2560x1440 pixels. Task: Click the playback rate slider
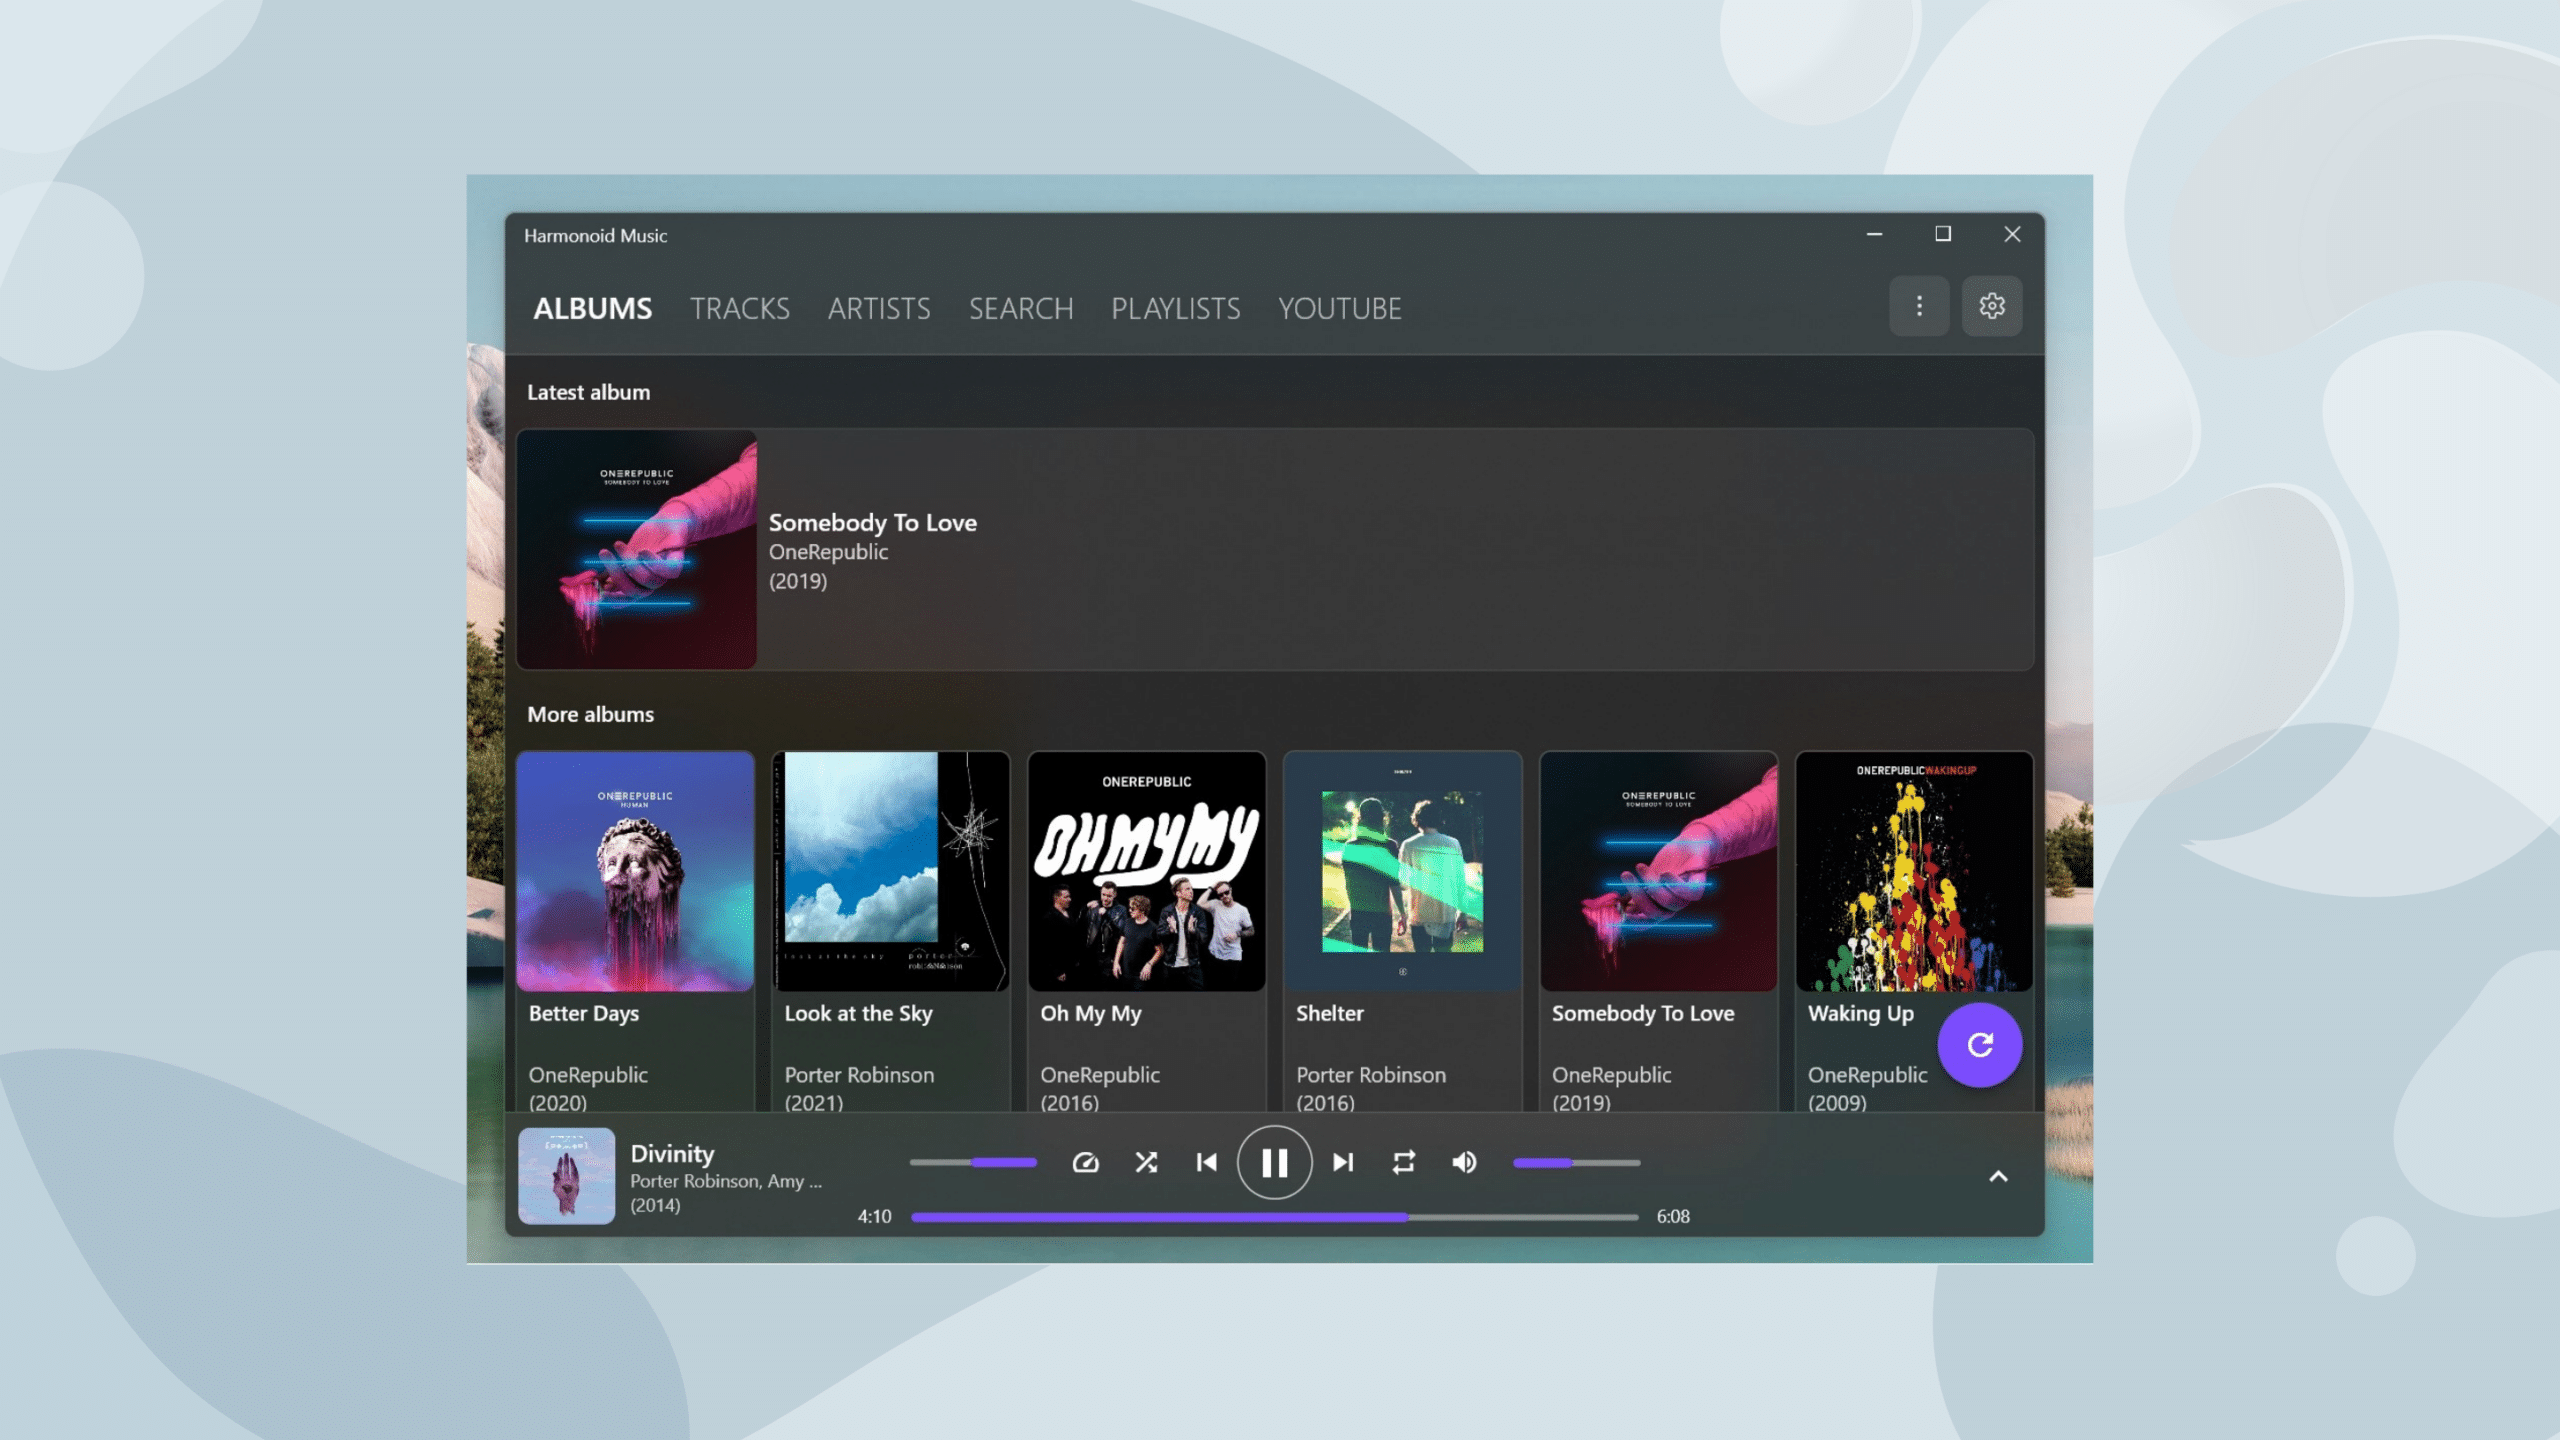click(x=973, y=1163)
